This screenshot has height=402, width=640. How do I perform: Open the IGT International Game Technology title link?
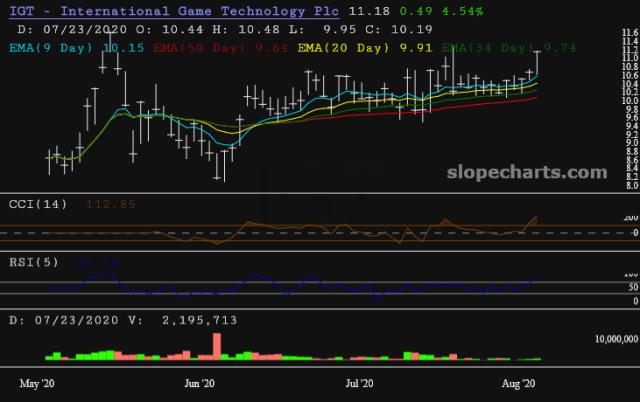(x=174, y=11)
